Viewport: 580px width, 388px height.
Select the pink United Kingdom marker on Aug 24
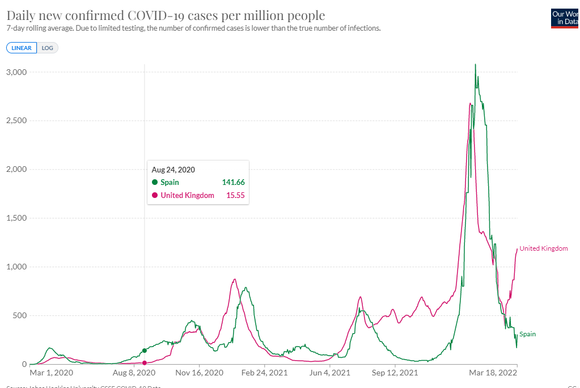[145, 363]
